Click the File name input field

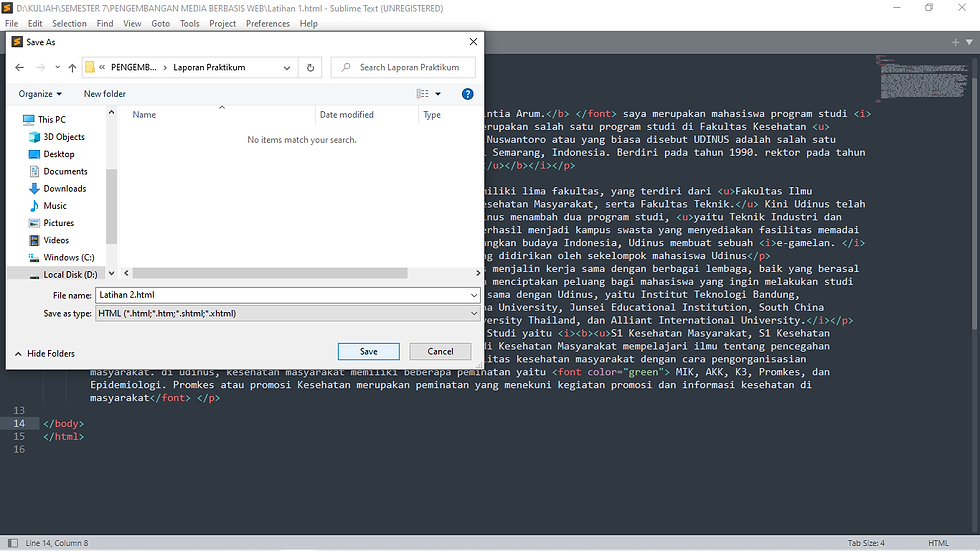tap(282, 295)
